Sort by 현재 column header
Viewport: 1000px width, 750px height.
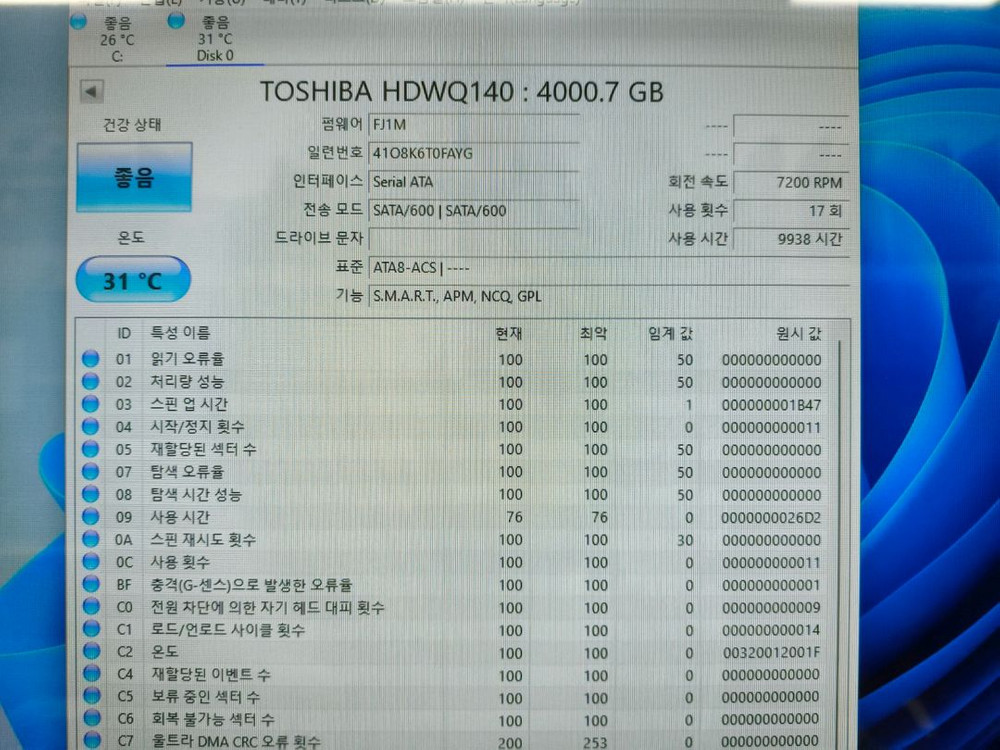point(509,333)
